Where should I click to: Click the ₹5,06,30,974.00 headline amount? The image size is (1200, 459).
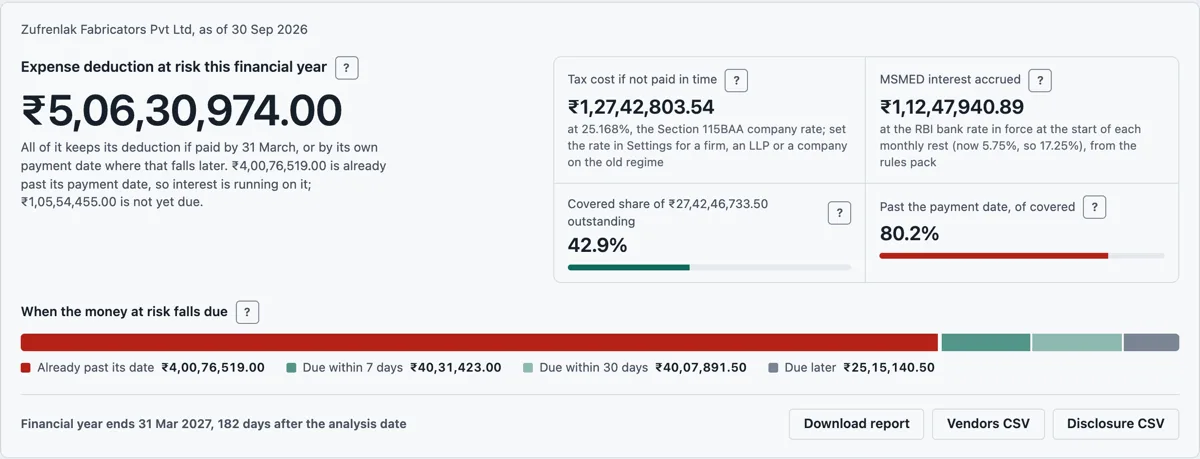[181, 110]
